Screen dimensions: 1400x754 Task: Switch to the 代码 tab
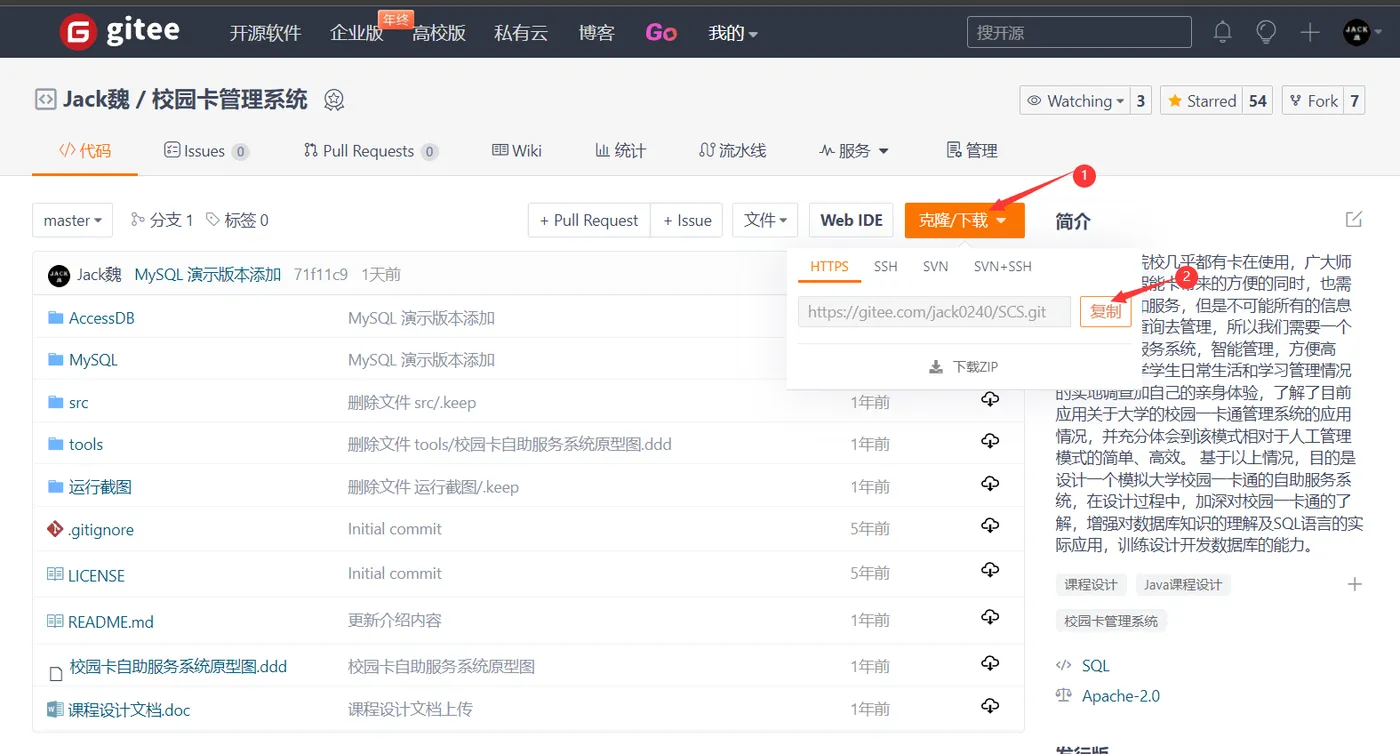[x=85, y=151]
